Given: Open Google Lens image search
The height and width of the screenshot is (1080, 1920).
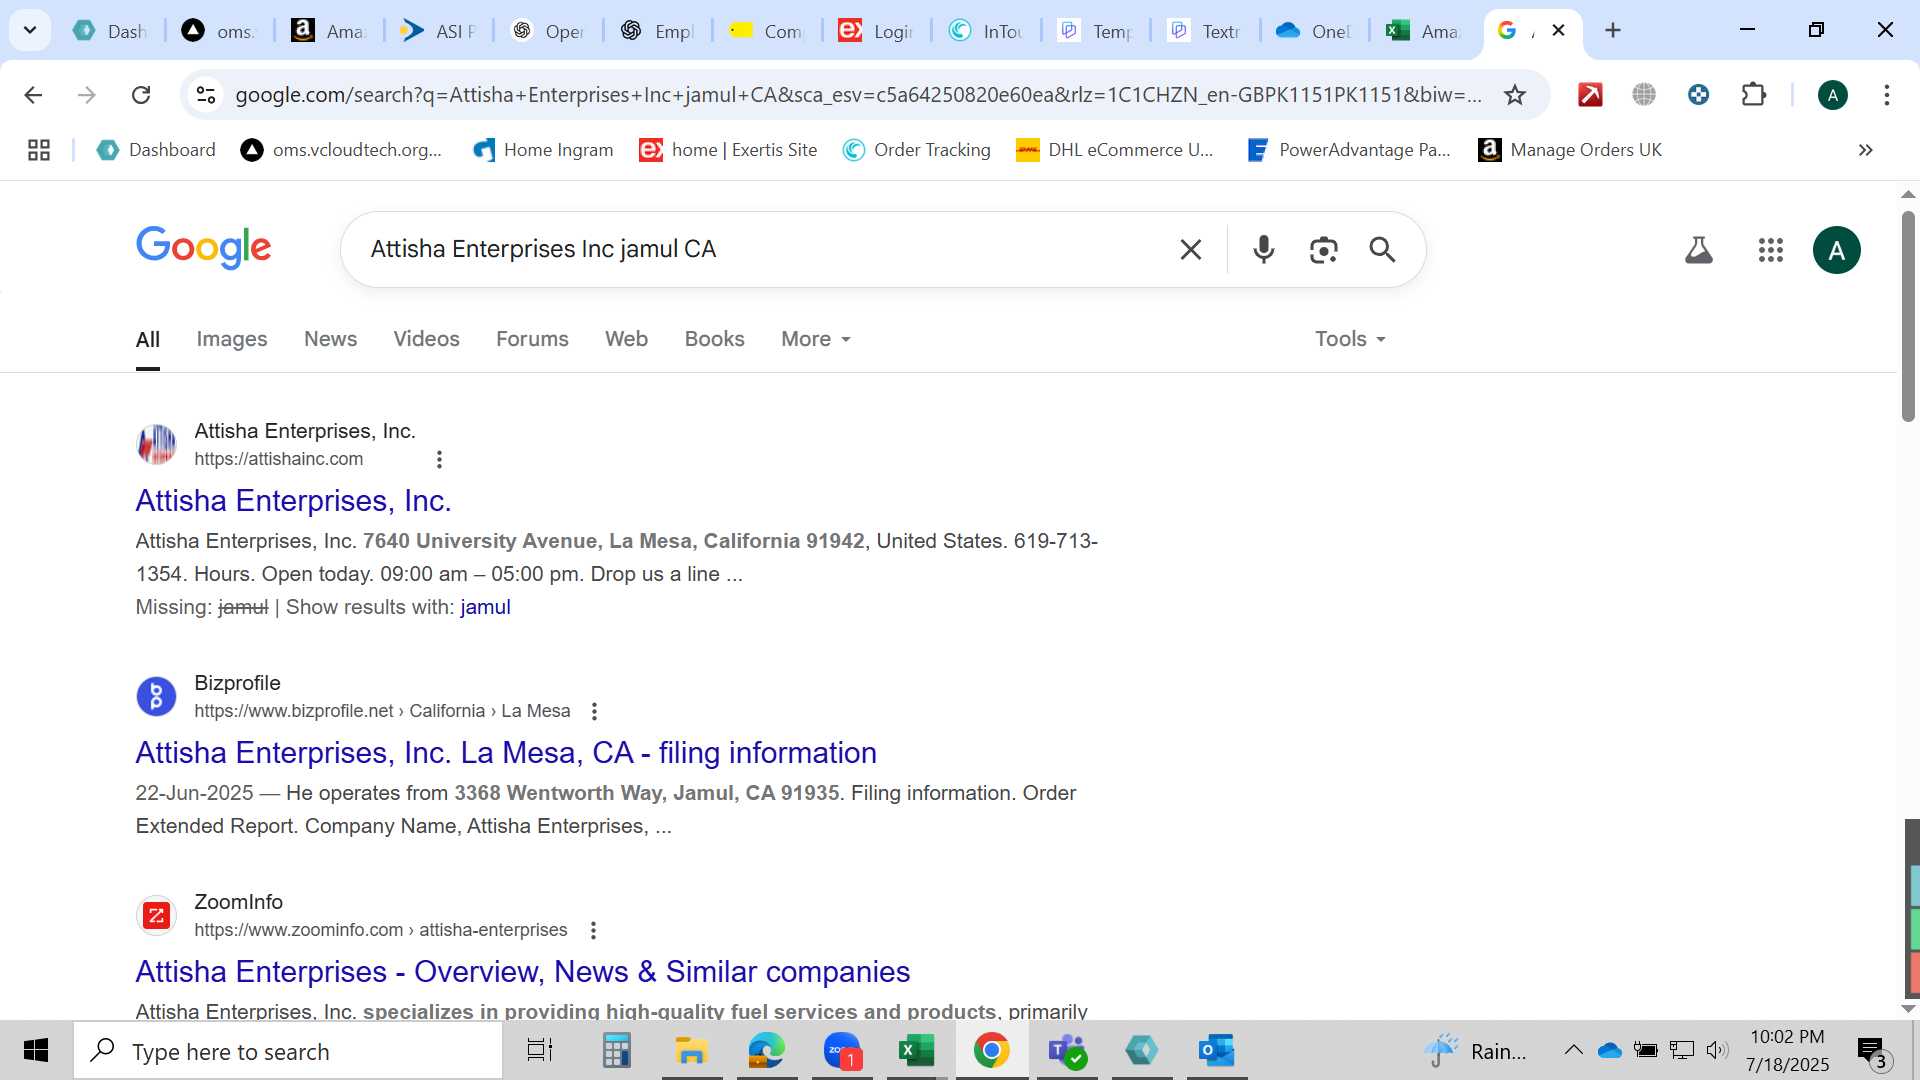Looking at the screenshot, I should (x=1323, y=249).
